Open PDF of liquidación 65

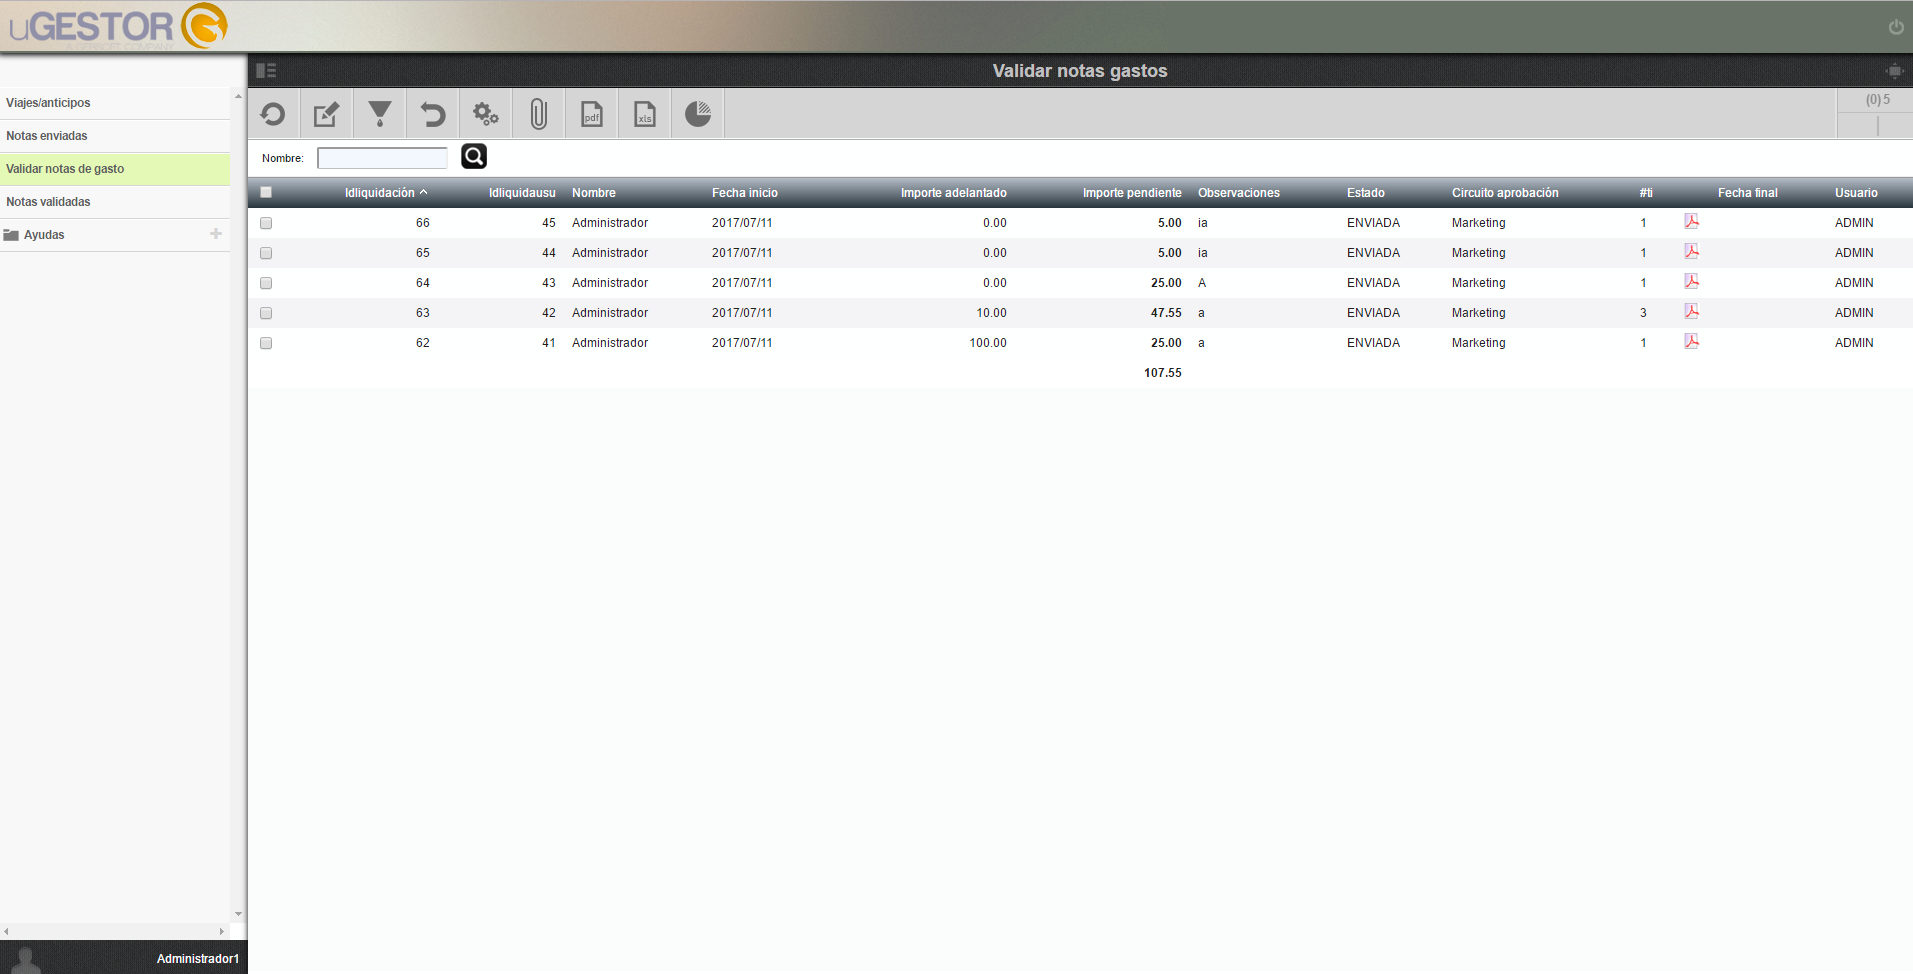[1691, 251]
